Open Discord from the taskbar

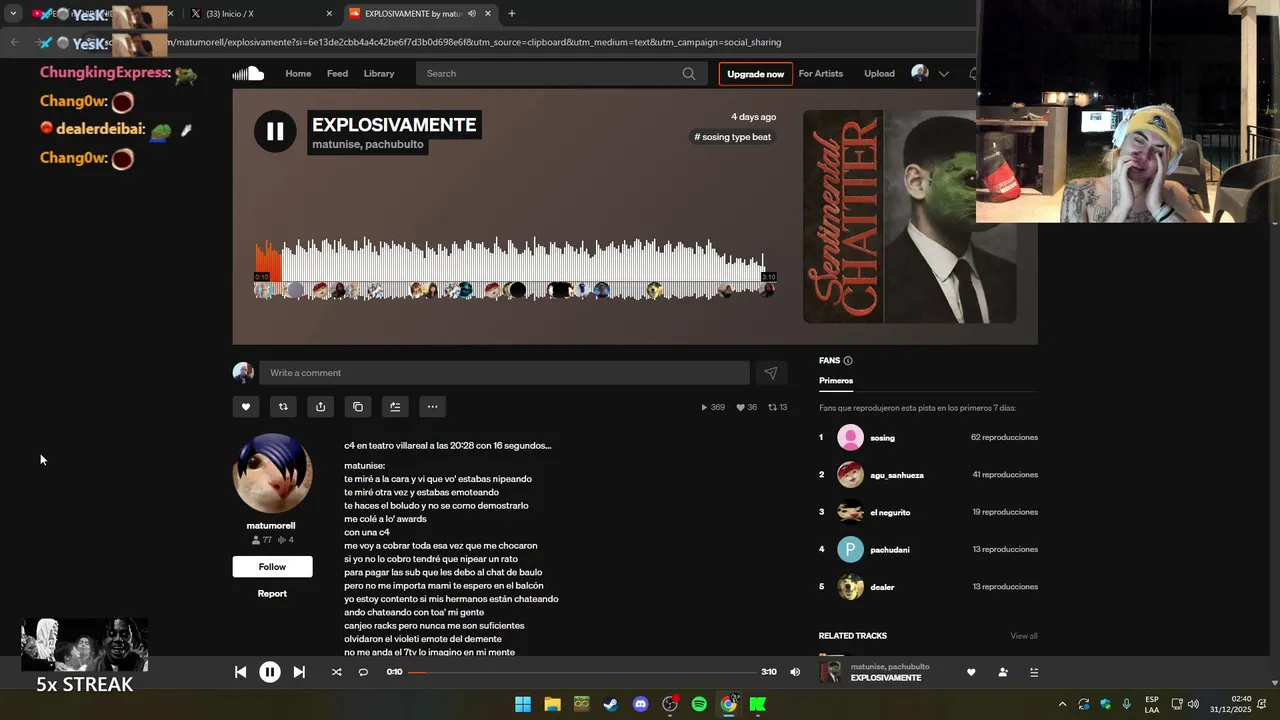tap(640, 704)
